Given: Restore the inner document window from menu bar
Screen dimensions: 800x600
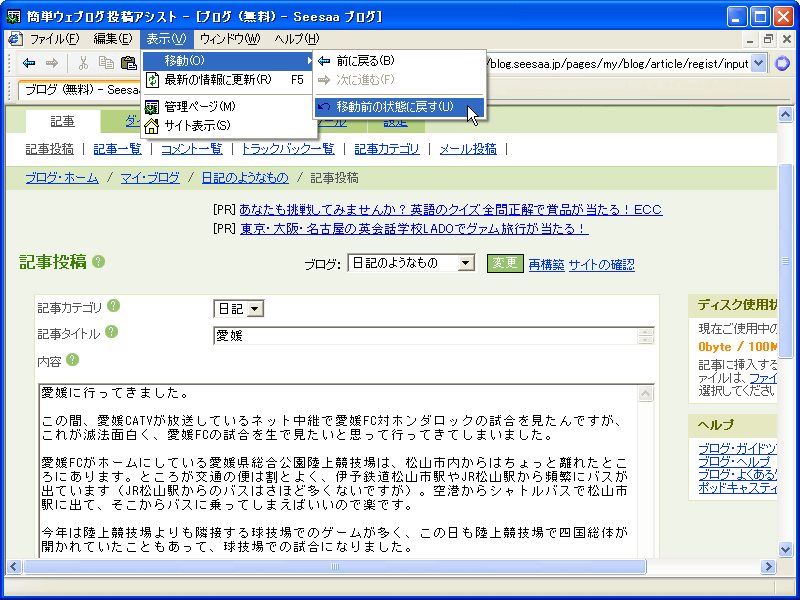Looking at the screenshot, I should click(768, 39).
